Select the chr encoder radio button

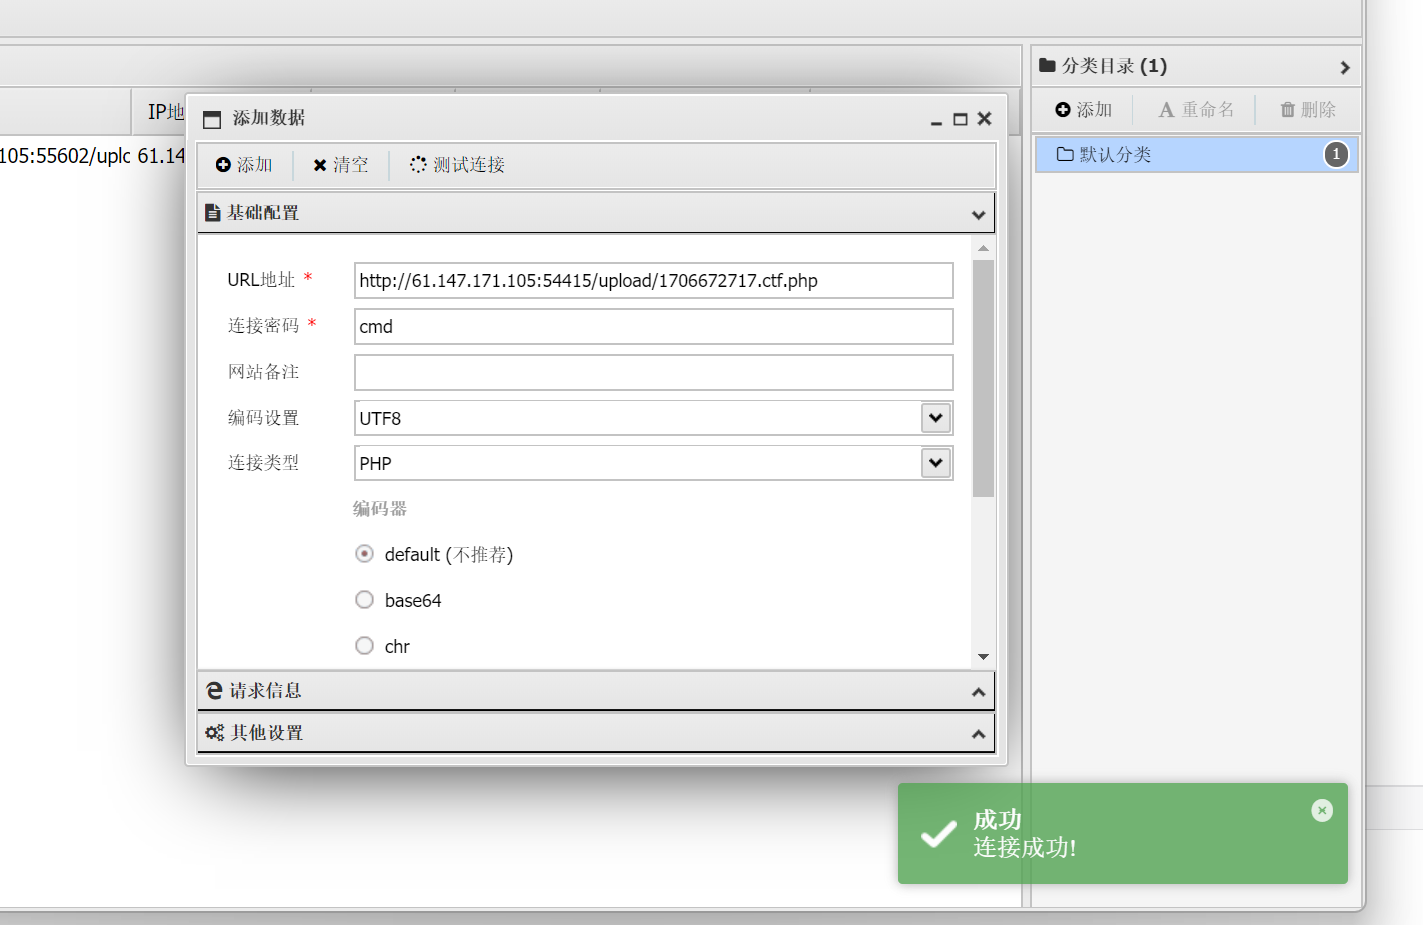365,646
